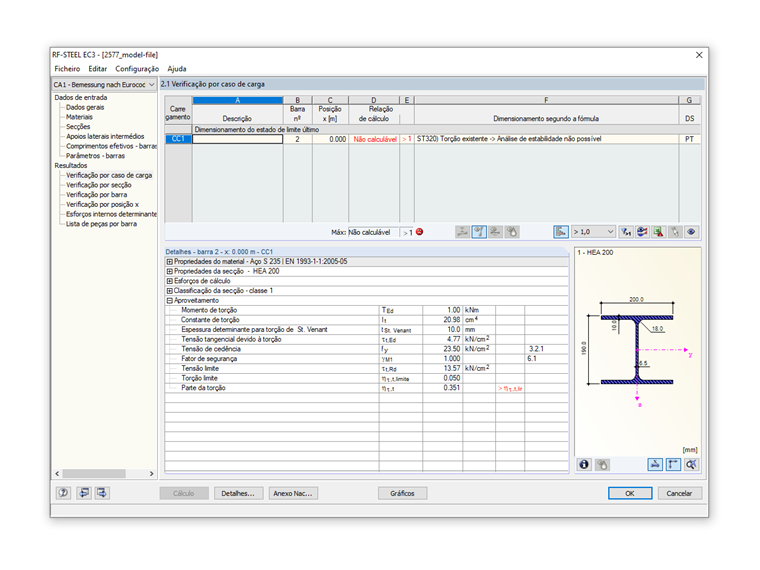Click the third gray filter icon in results toolbar
This screenshot has height=570, width=760.
(495, 232)
